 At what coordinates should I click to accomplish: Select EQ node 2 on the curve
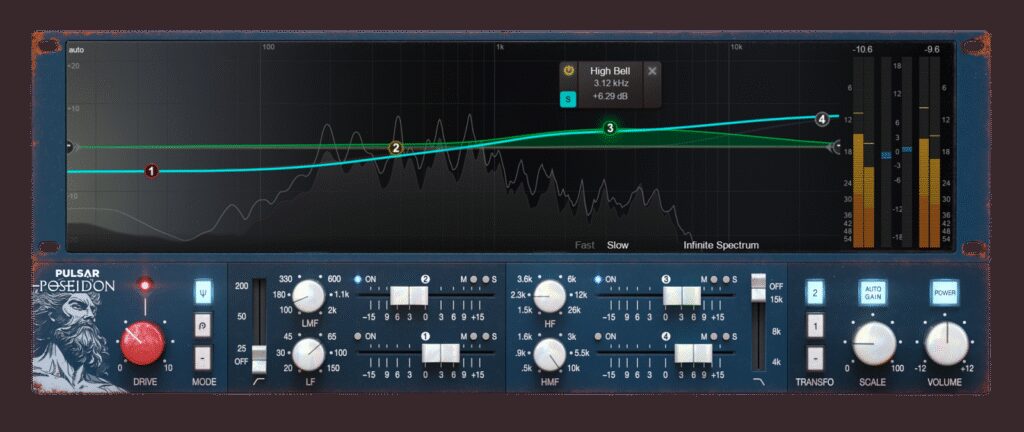tap(396, 148)
